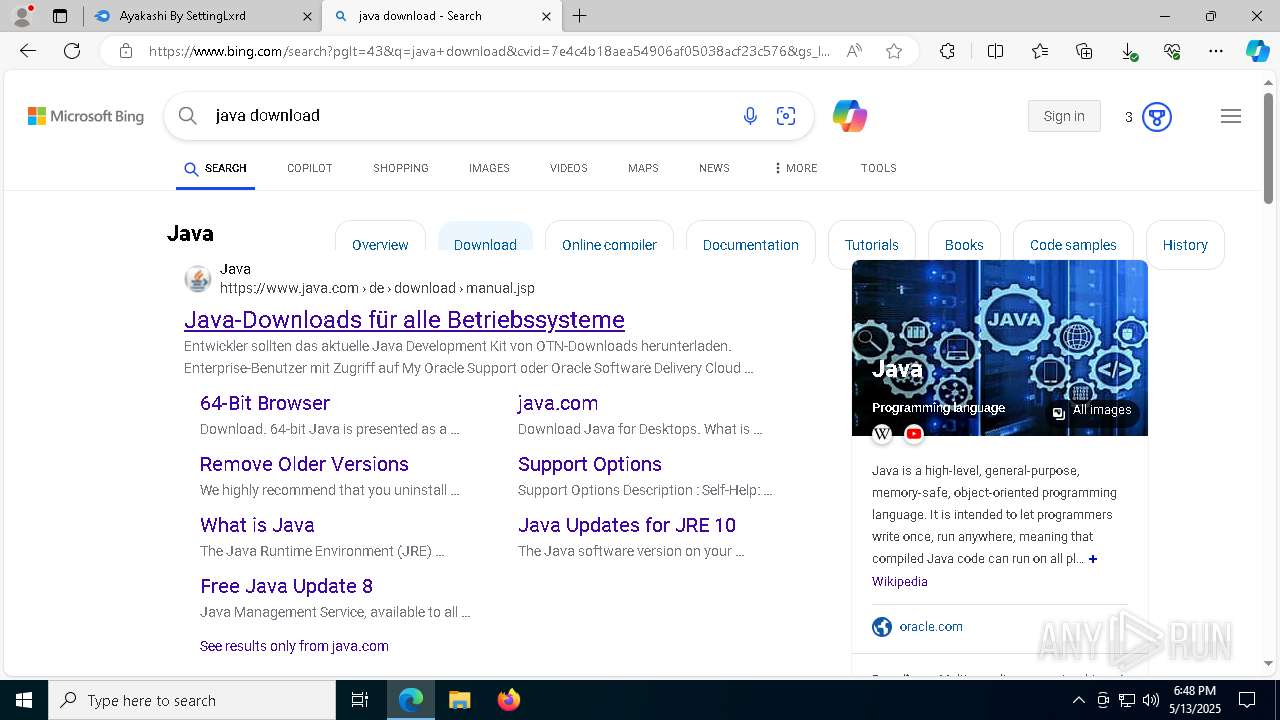Click the Wikipedia icon on Java card
The image size is (1280, 720).
pyautogui.click(x=882, y=434)
